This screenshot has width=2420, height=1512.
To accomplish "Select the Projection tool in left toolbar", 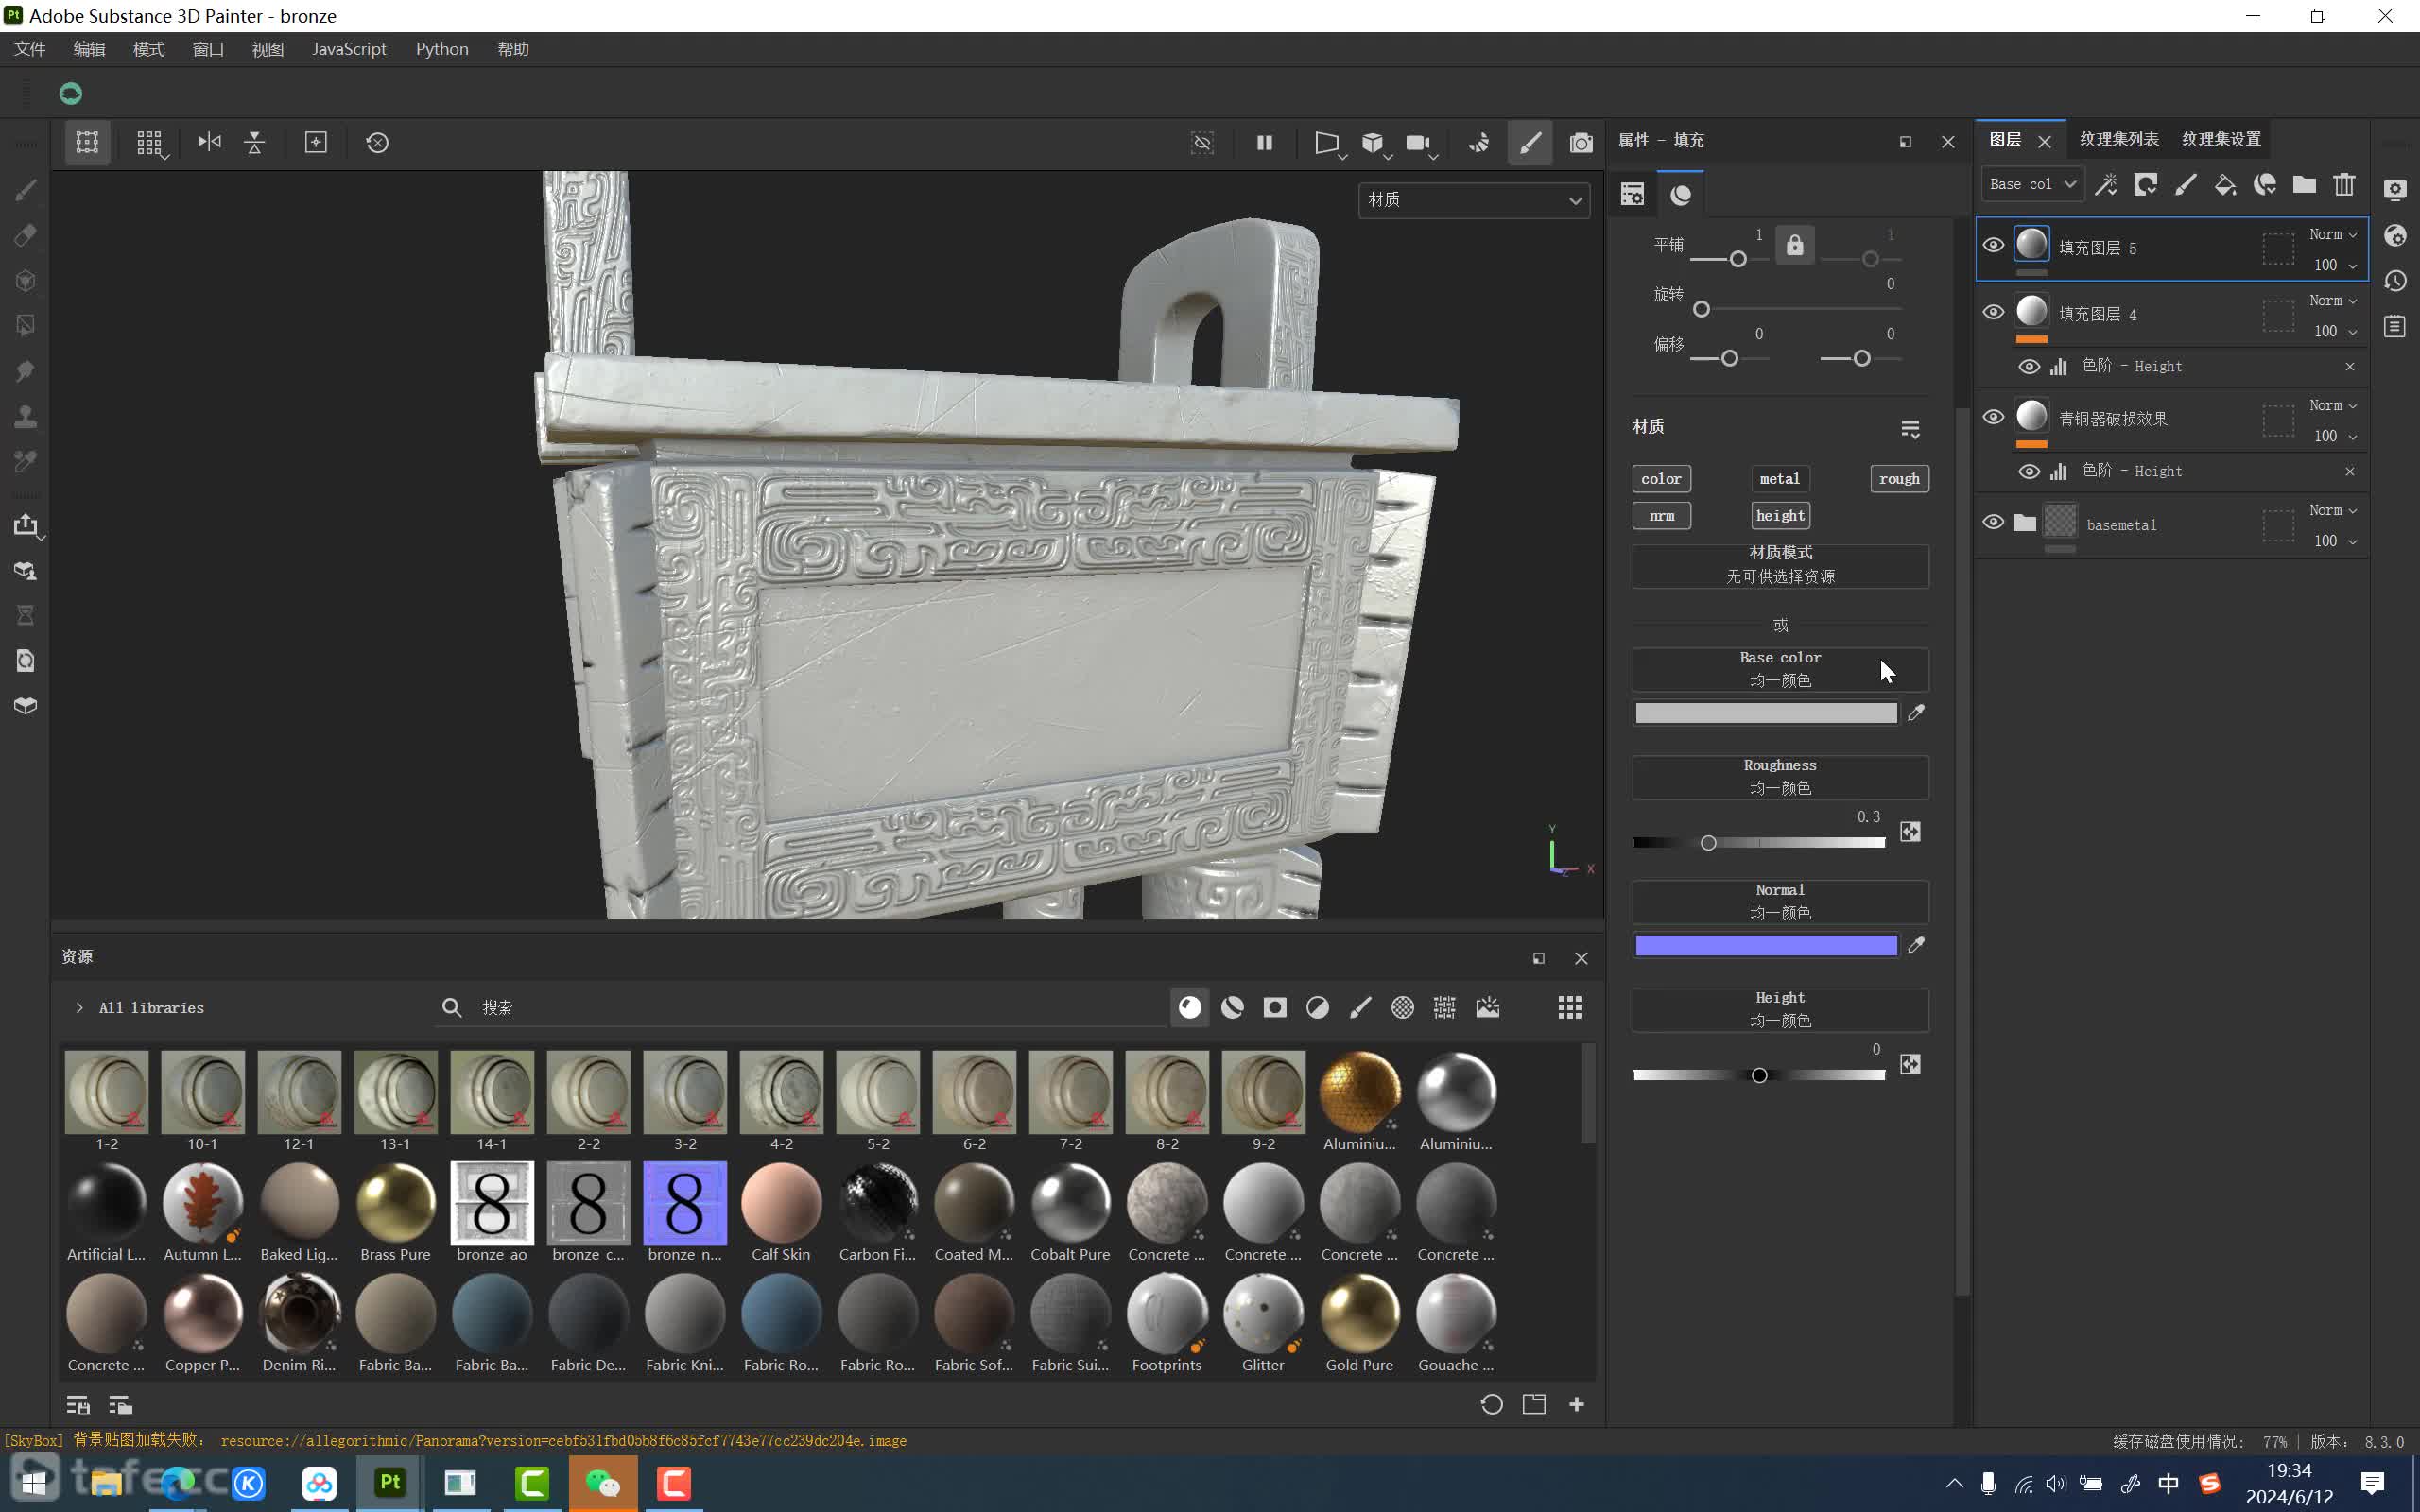I will [x=26, y=280].
